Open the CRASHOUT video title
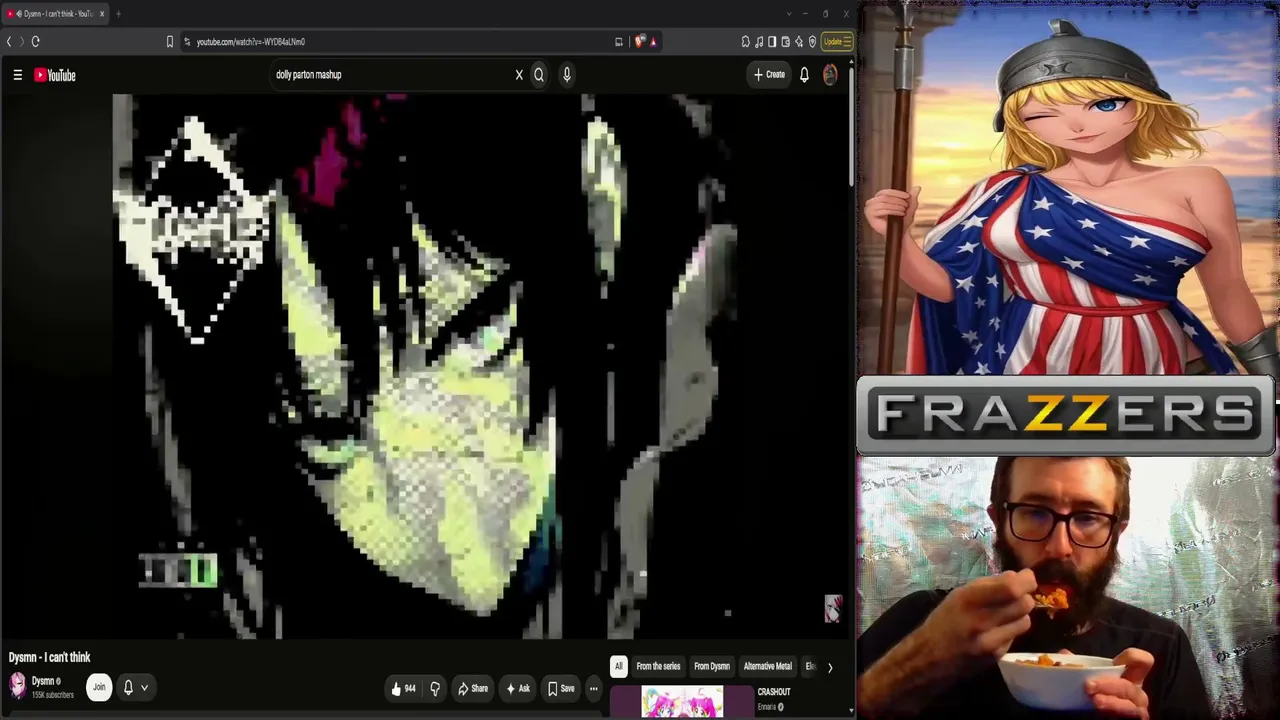Viewport: 1280px width, 720px height. tap(774, 692)
